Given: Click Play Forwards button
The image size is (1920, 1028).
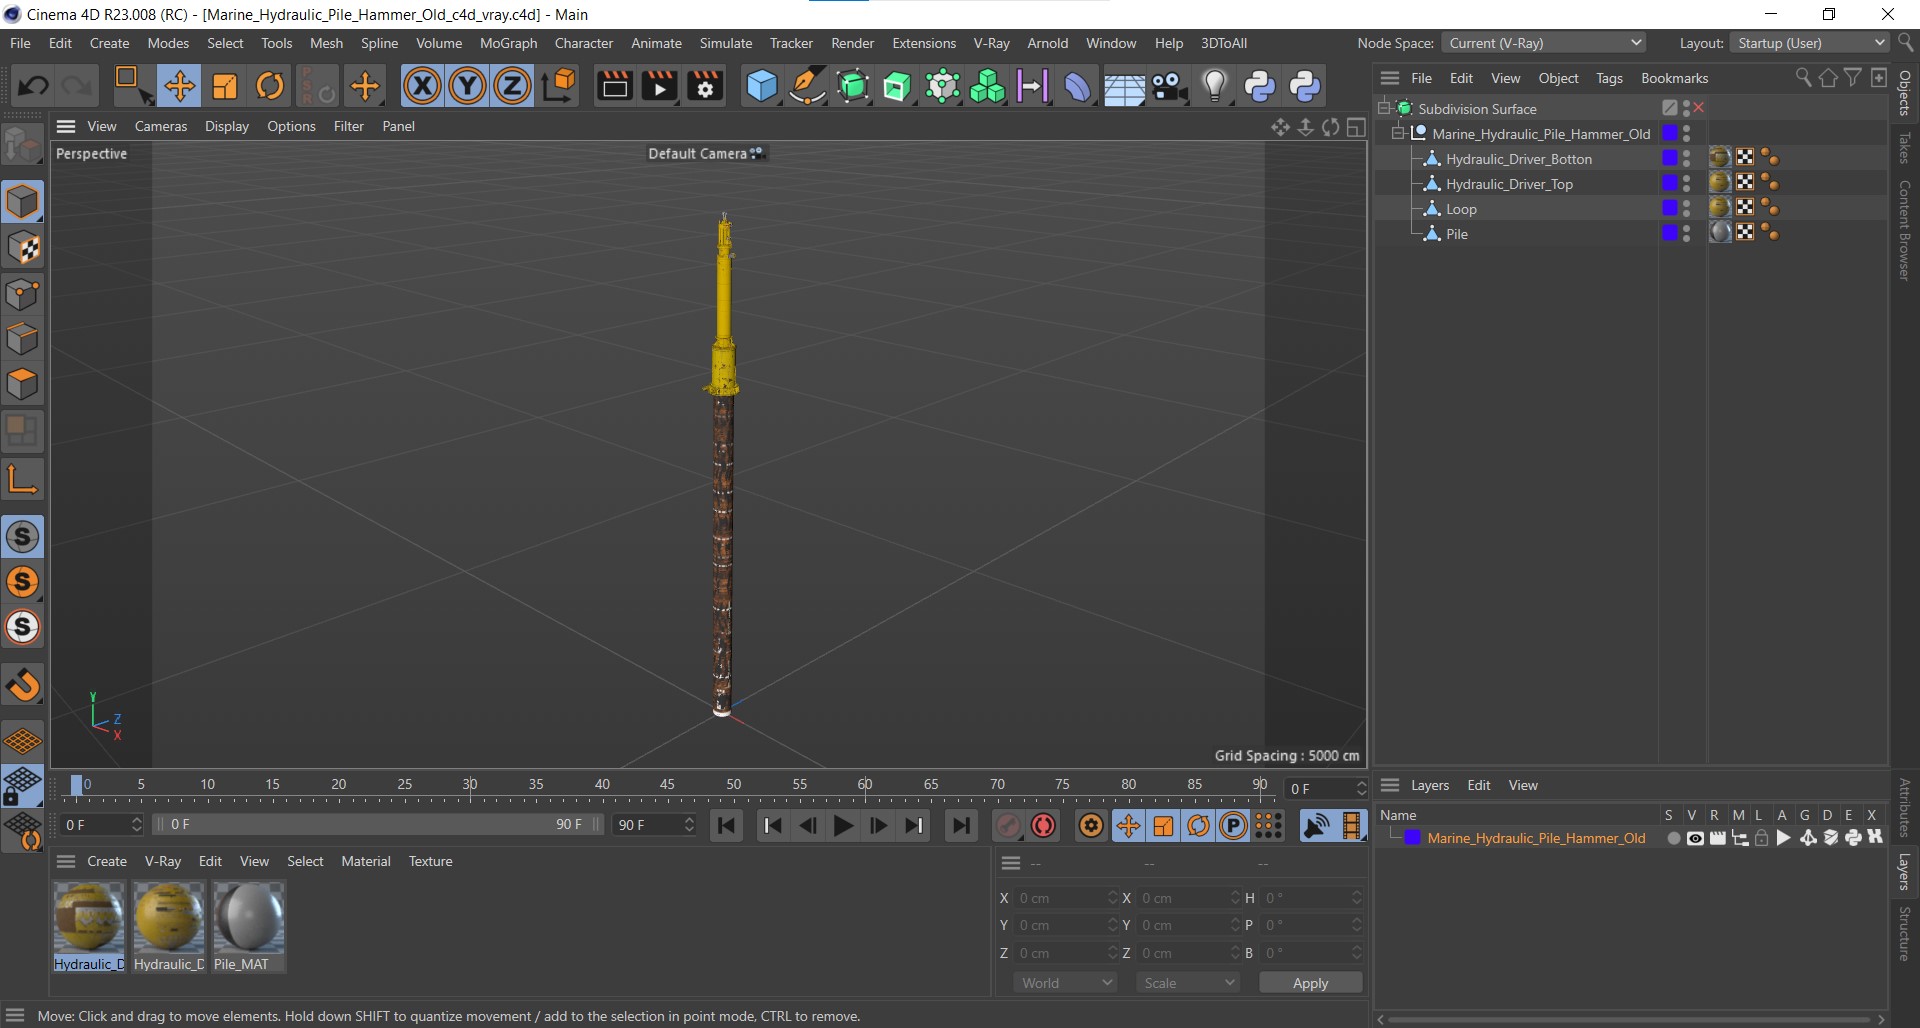Looking at the screenshot, I should pyautogui.click(x=842, y=826).
